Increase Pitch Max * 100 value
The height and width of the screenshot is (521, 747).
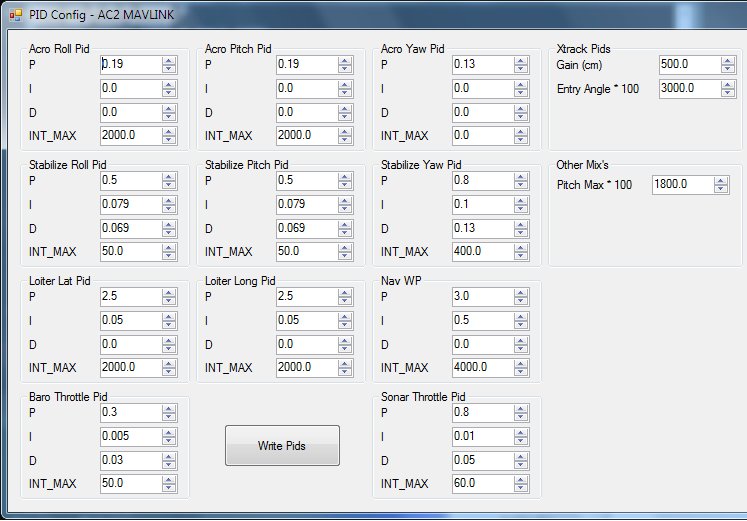[721, 180]
